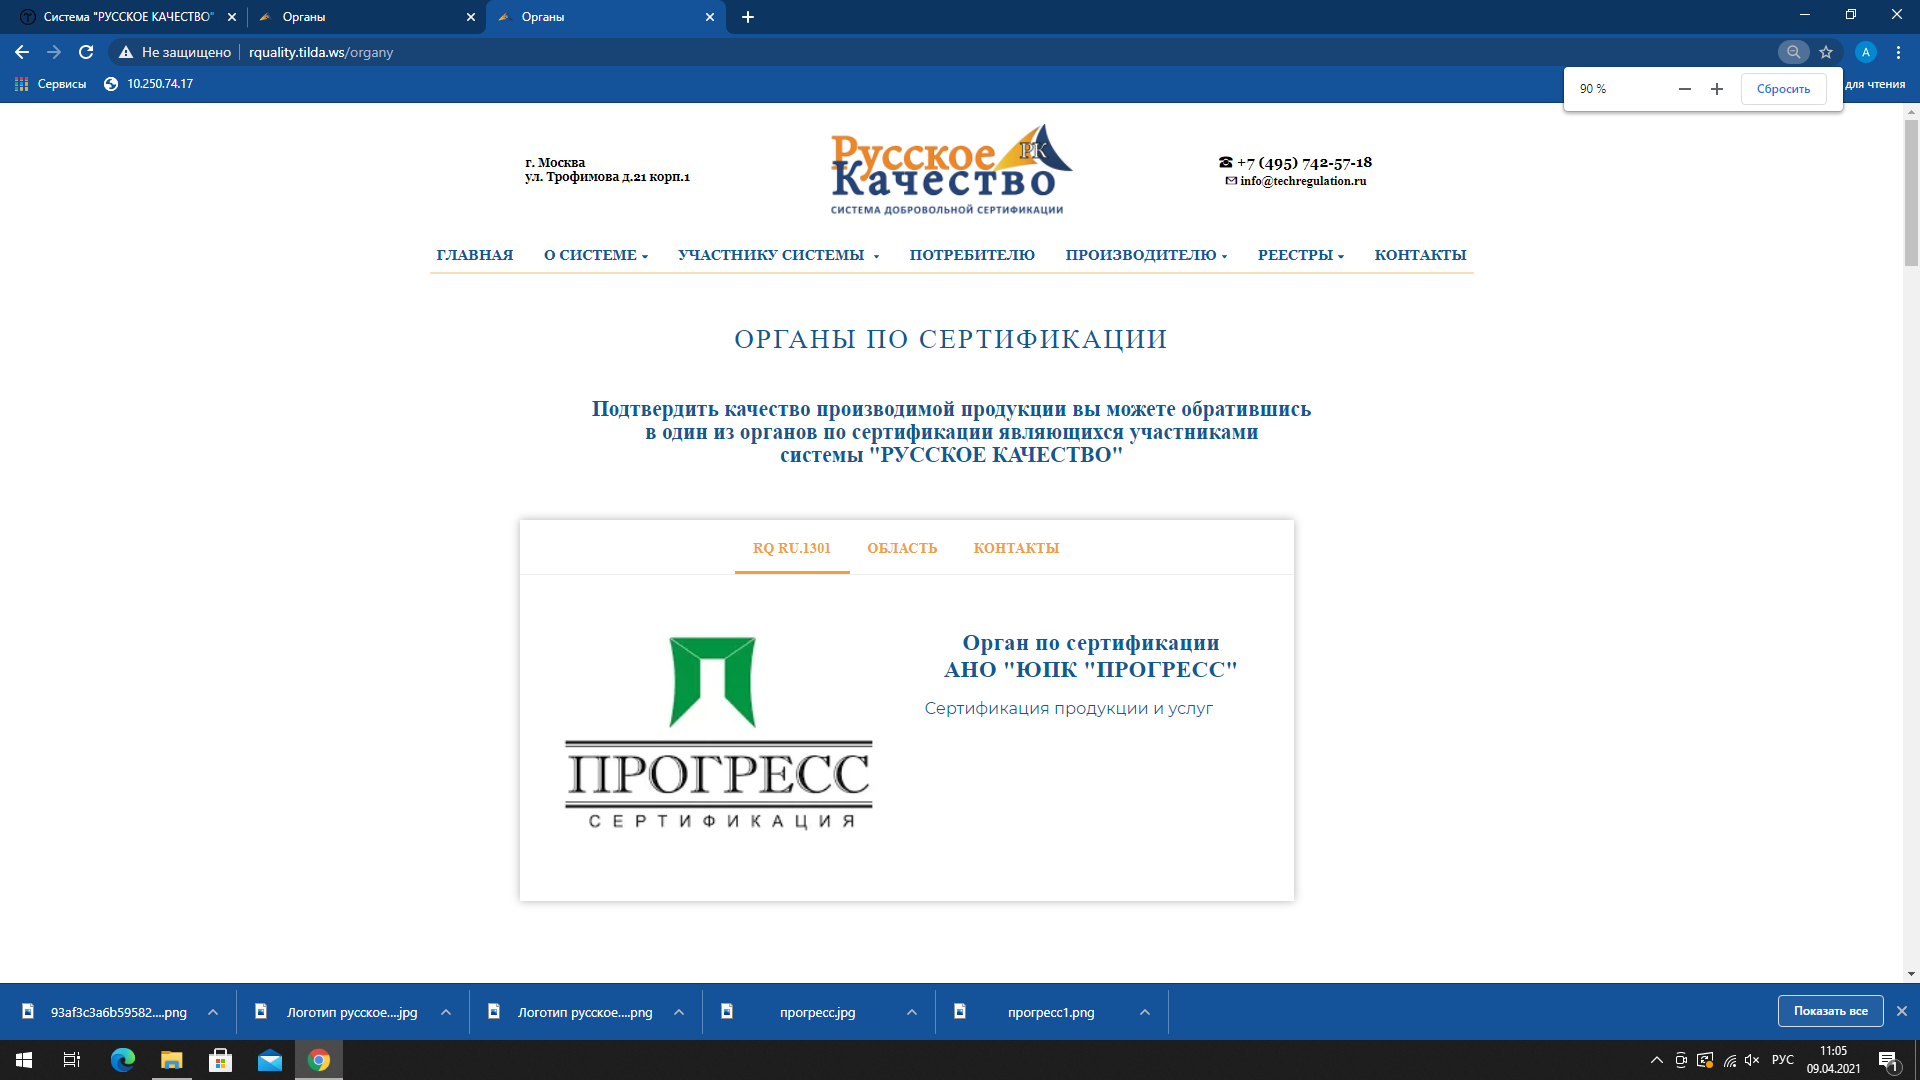
Task: Open downloaded file прогресс.jpg
Action: coord(817,1012)
